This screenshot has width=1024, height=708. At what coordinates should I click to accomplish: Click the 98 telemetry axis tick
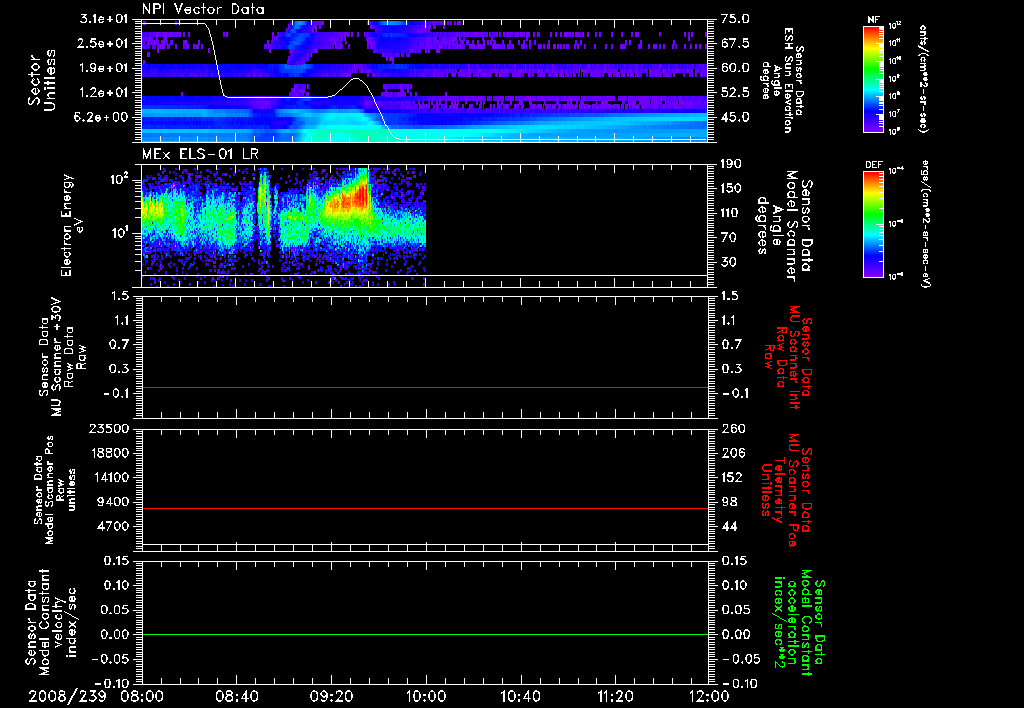point(729,502)
